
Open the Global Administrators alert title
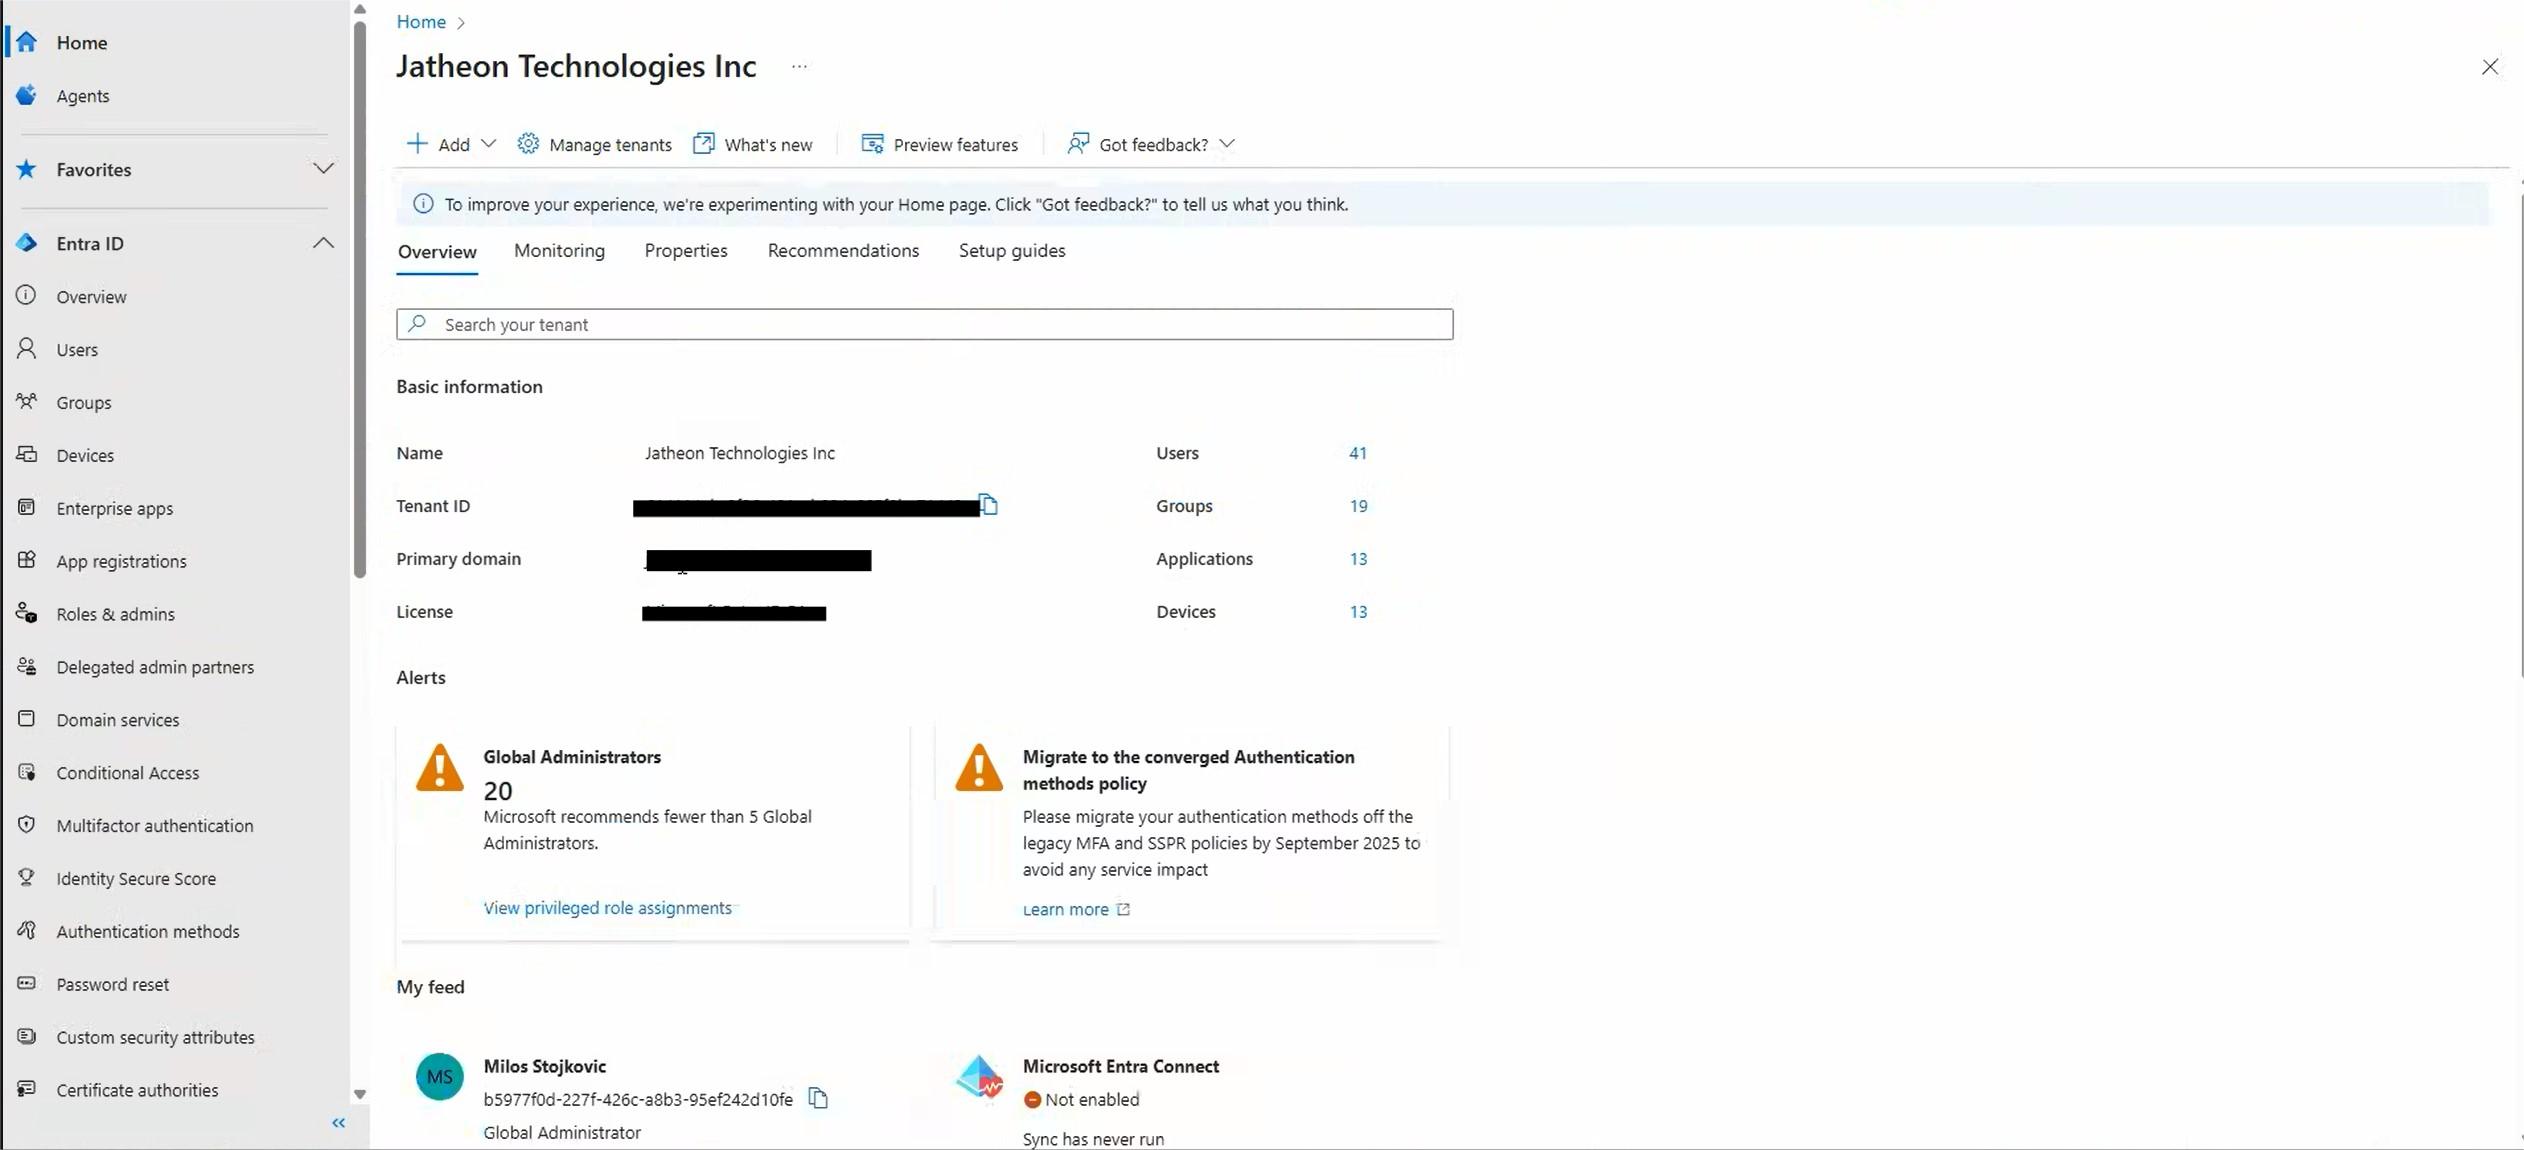tap(572, 757)
